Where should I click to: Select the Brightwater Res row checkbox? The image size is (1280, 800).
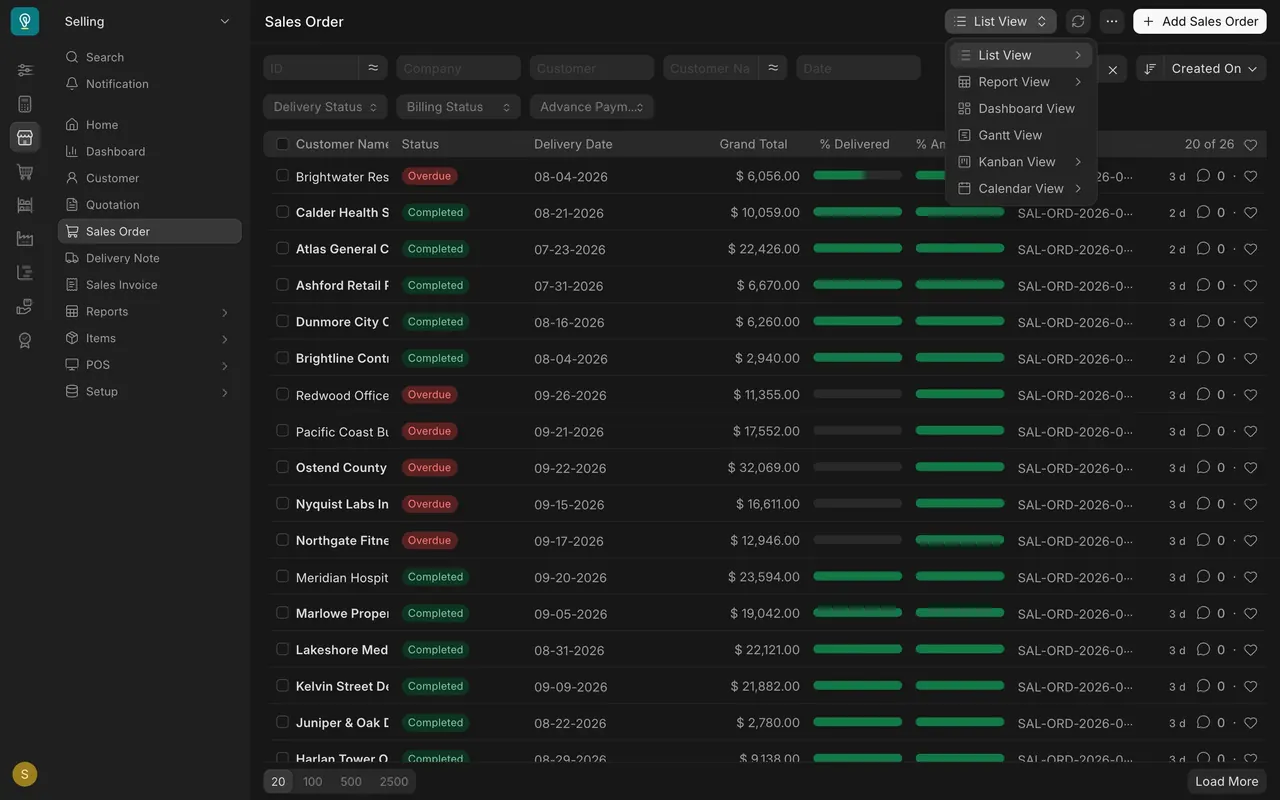282,176
